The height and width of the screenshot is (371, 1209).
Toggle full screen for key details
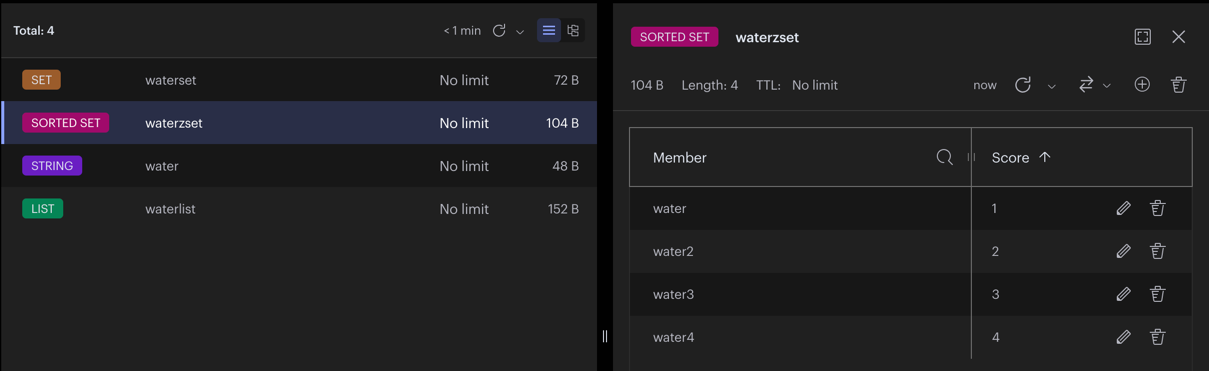click(x=1143, y=37)
